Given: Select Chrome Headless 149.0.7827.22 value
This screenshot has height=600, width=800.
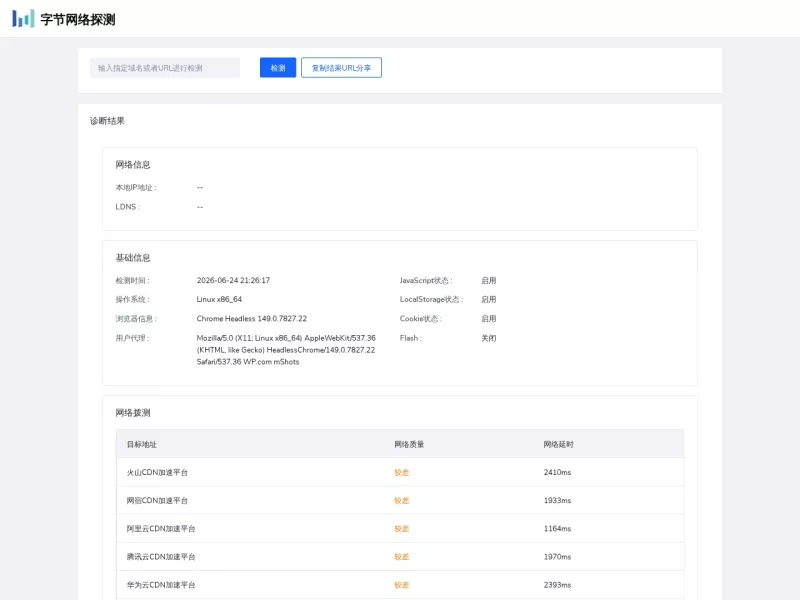Looking at the screenshot, I should coord(252,318).
